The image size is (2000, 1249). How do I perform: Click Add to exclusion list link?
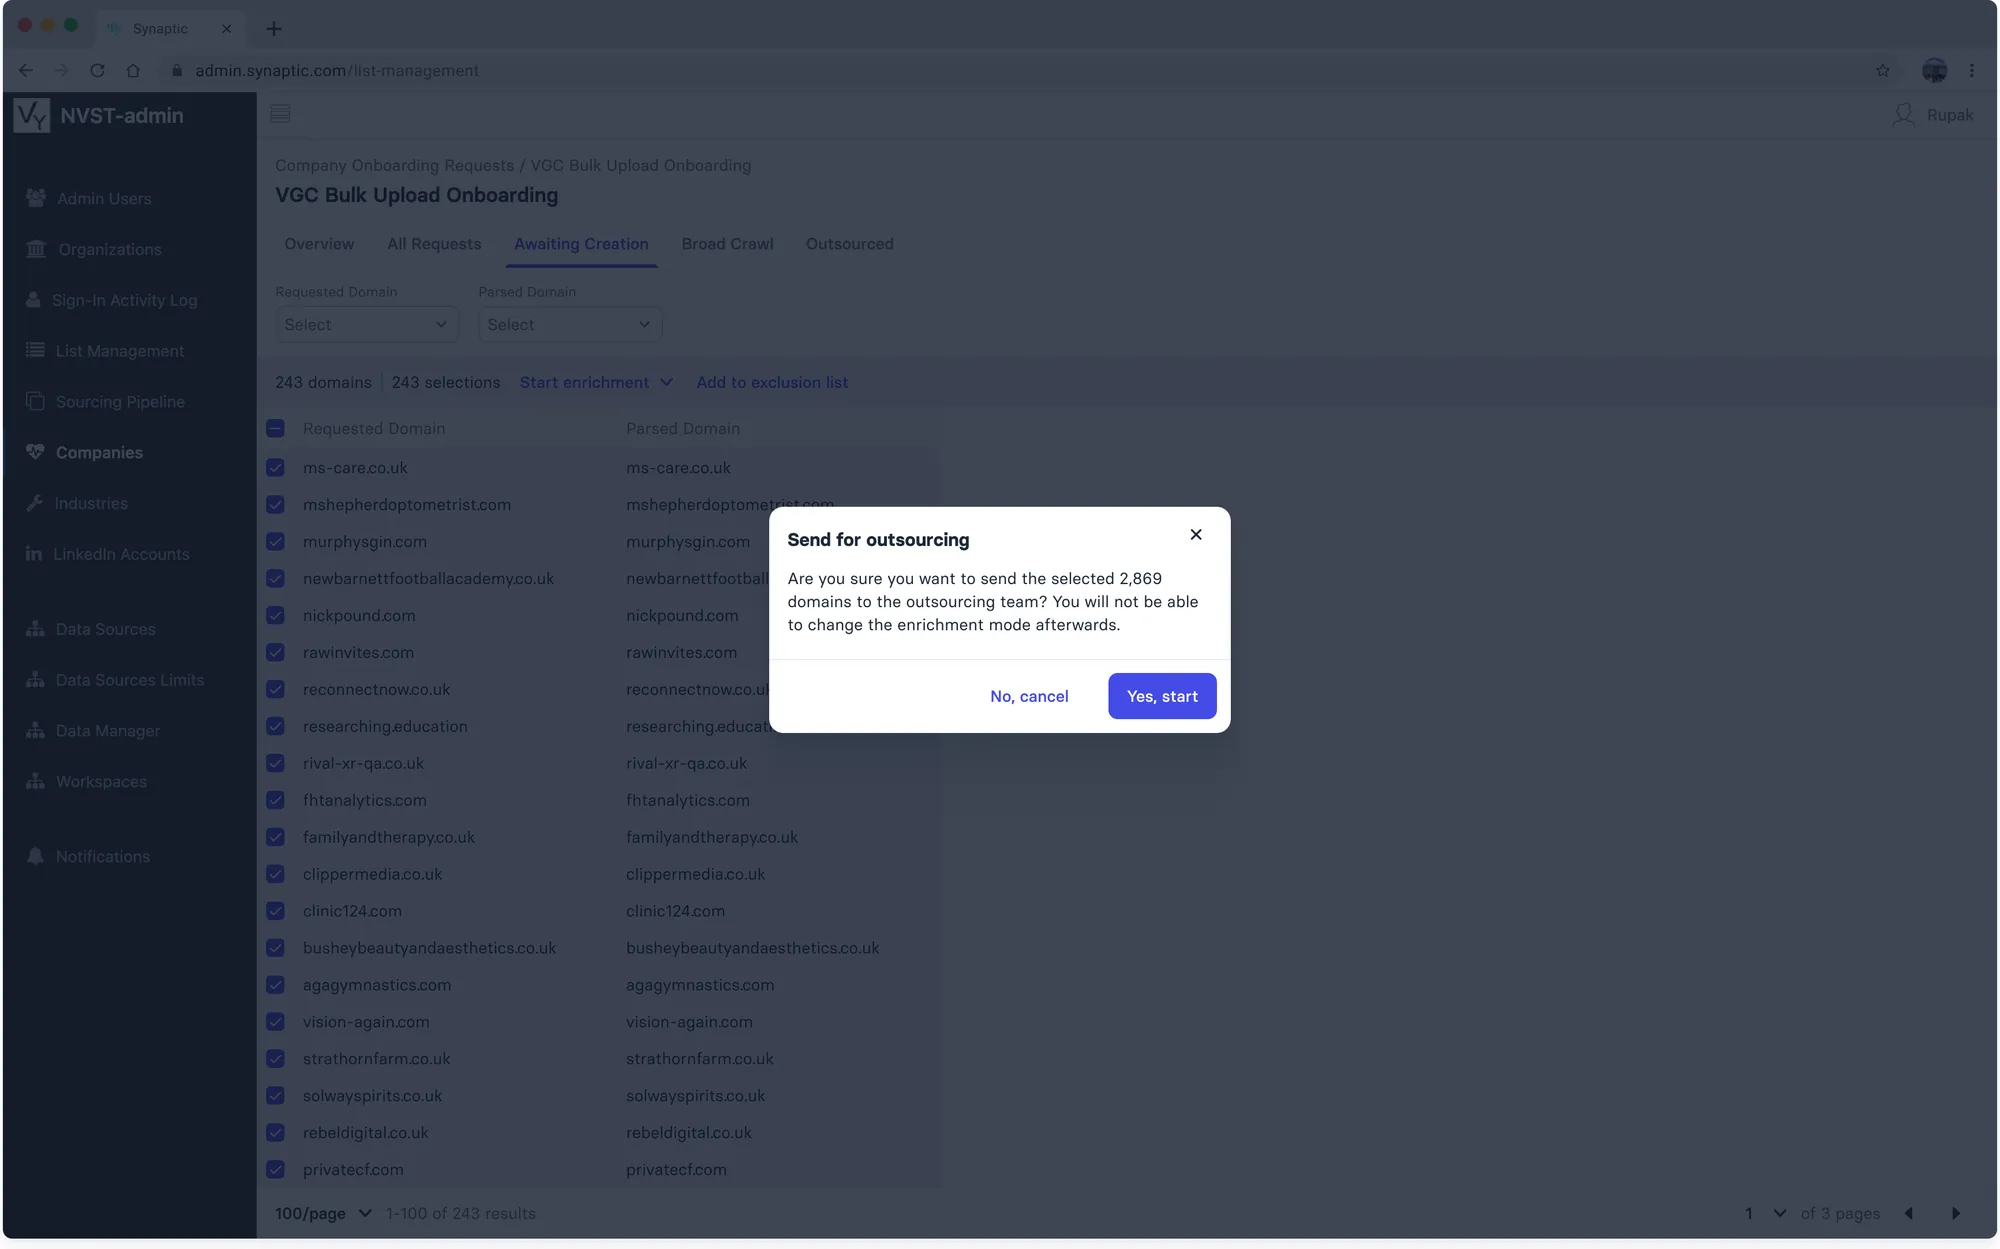point(772,382)
